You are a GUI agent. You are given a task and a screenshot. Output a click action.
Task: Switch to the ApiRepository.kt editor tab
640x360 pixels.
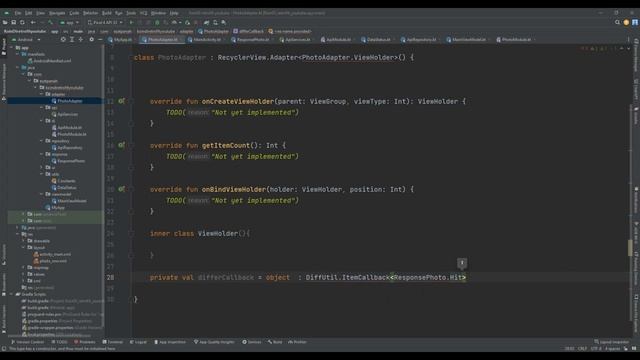pyautogui.click(x=421, y=40)
